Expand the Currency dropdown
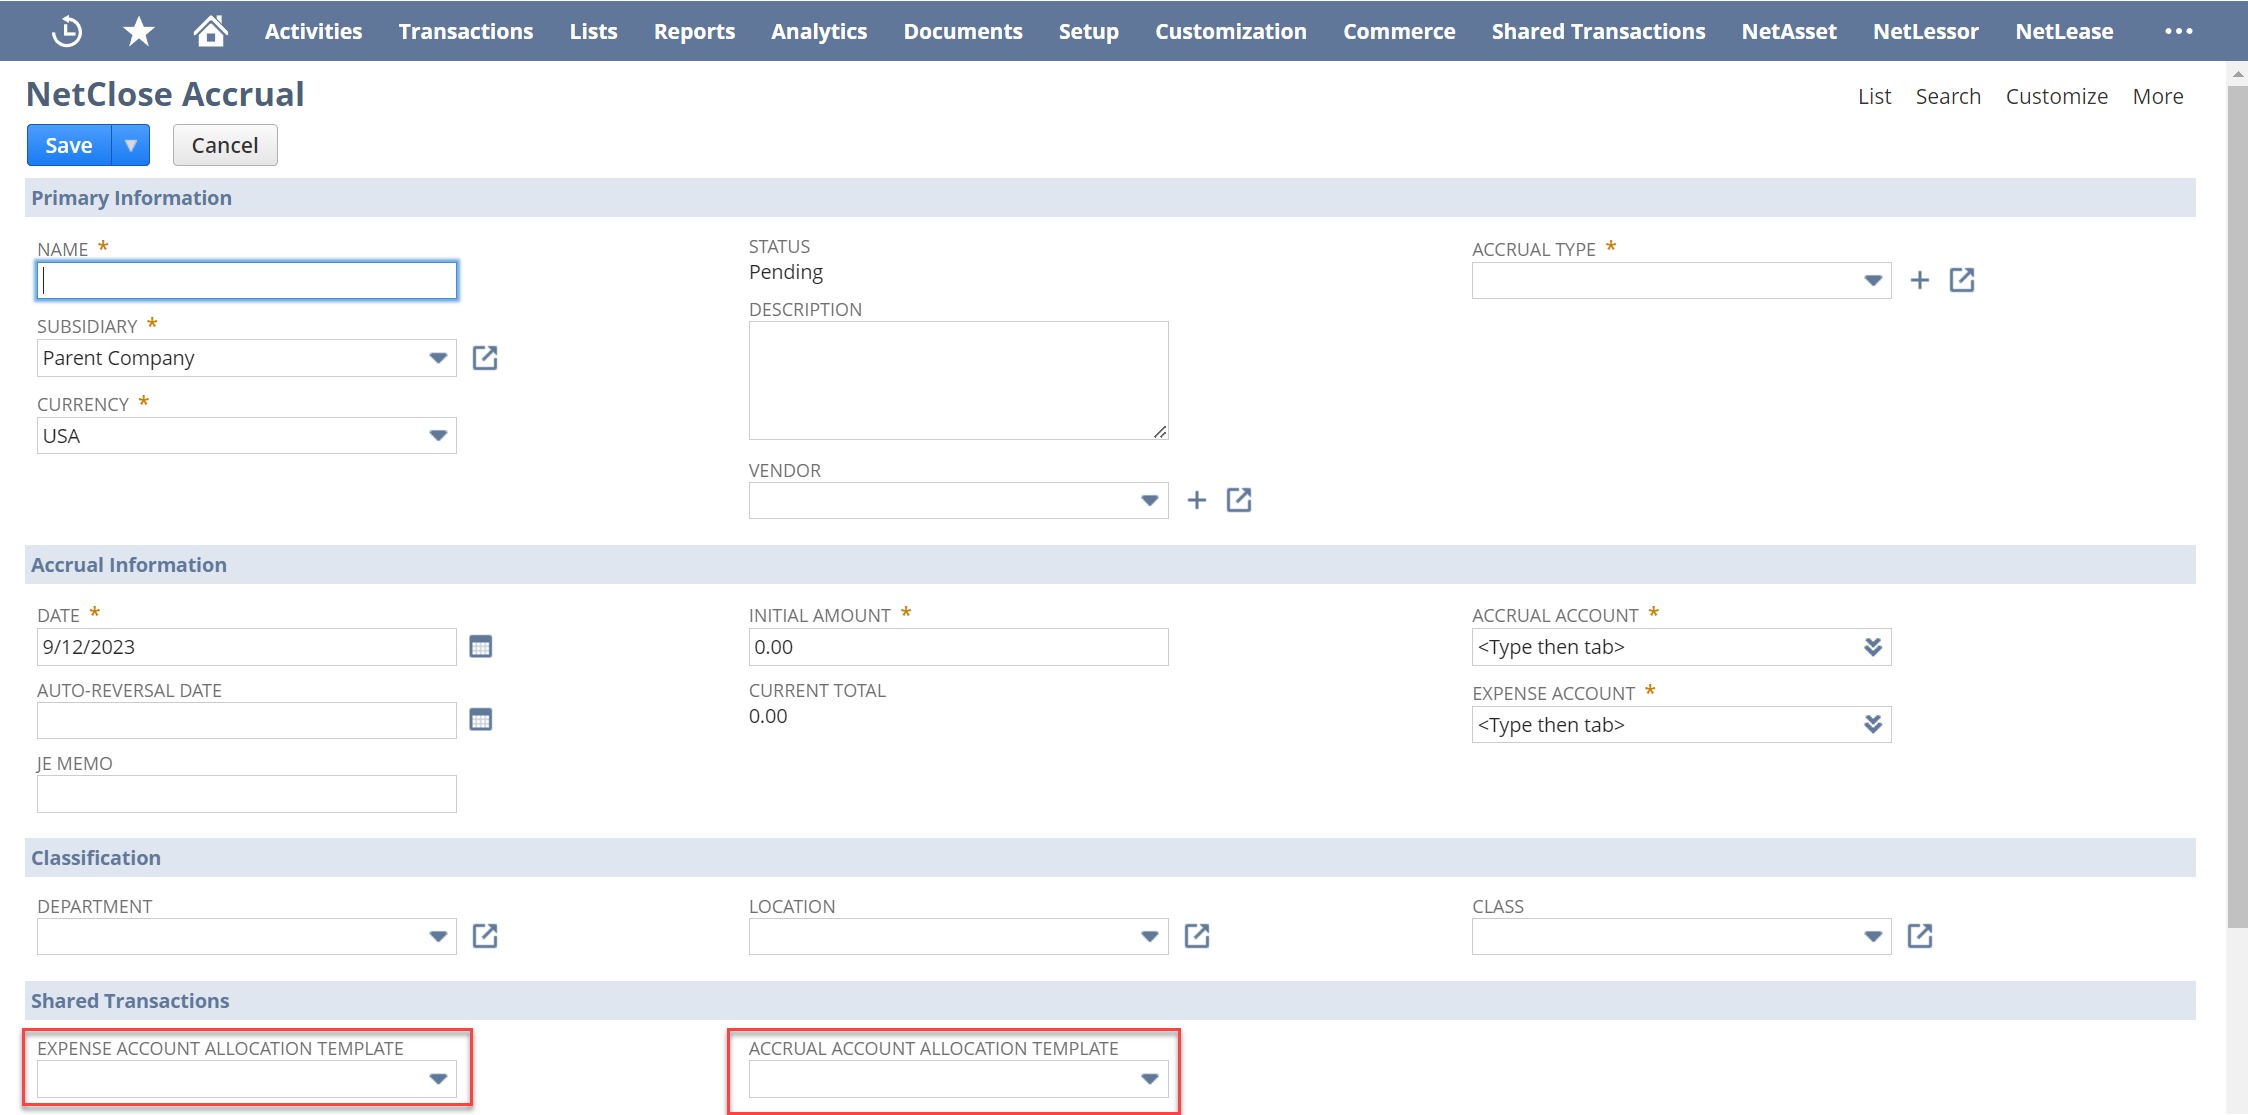Viewport: 2248px width, 1115px height. point(438,436)
